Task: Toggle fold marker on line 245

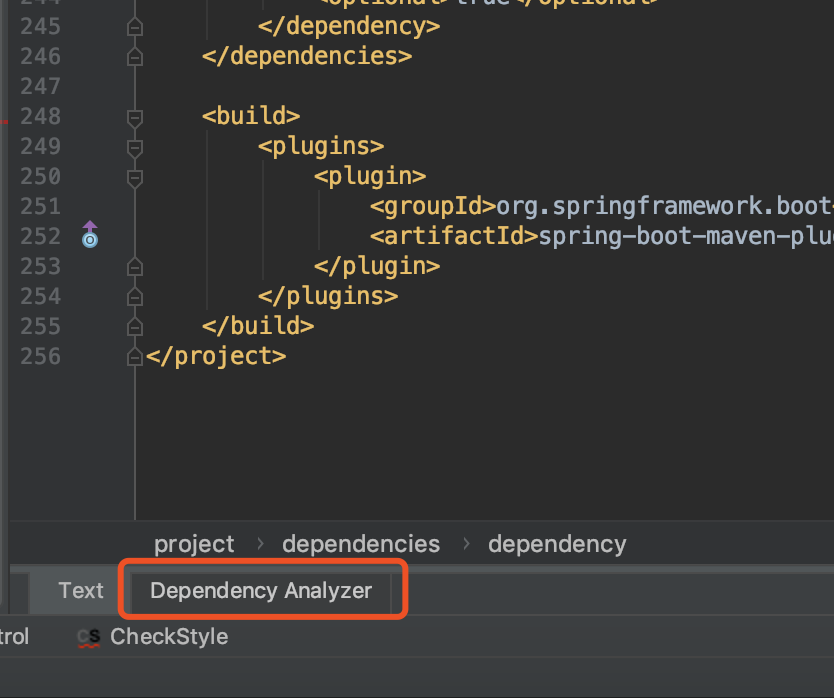Action: coord(135,26)
